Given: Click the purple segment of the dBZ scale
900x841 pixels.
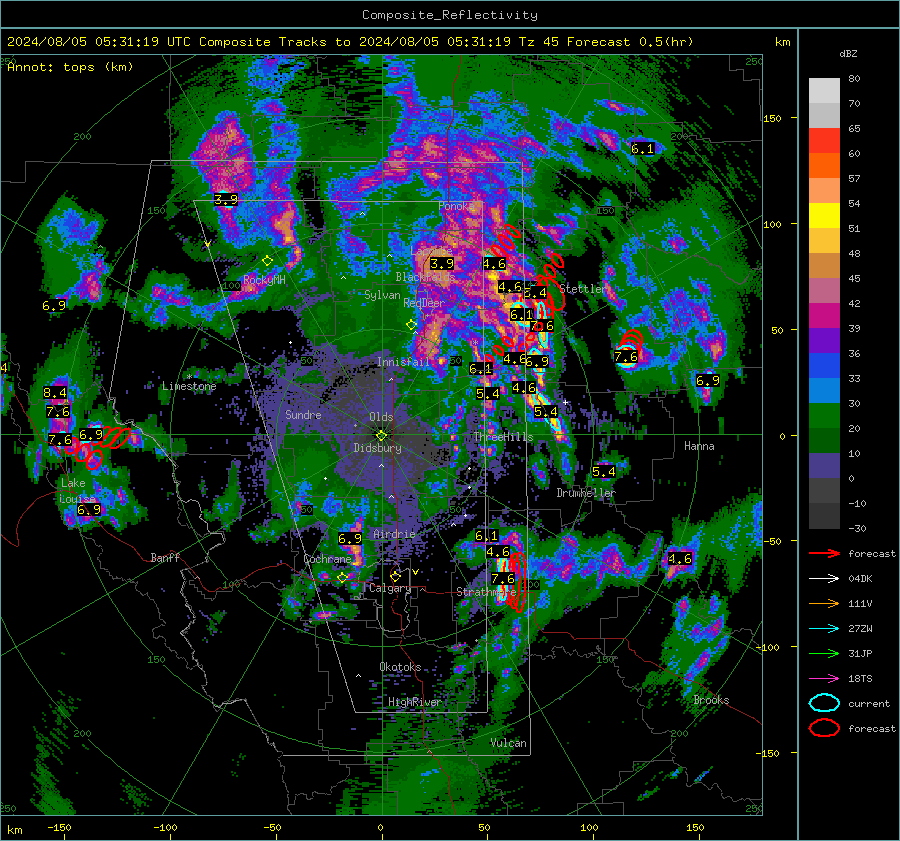Looking at the screenshot, I should pyautogui.click(x=824, y=341).
